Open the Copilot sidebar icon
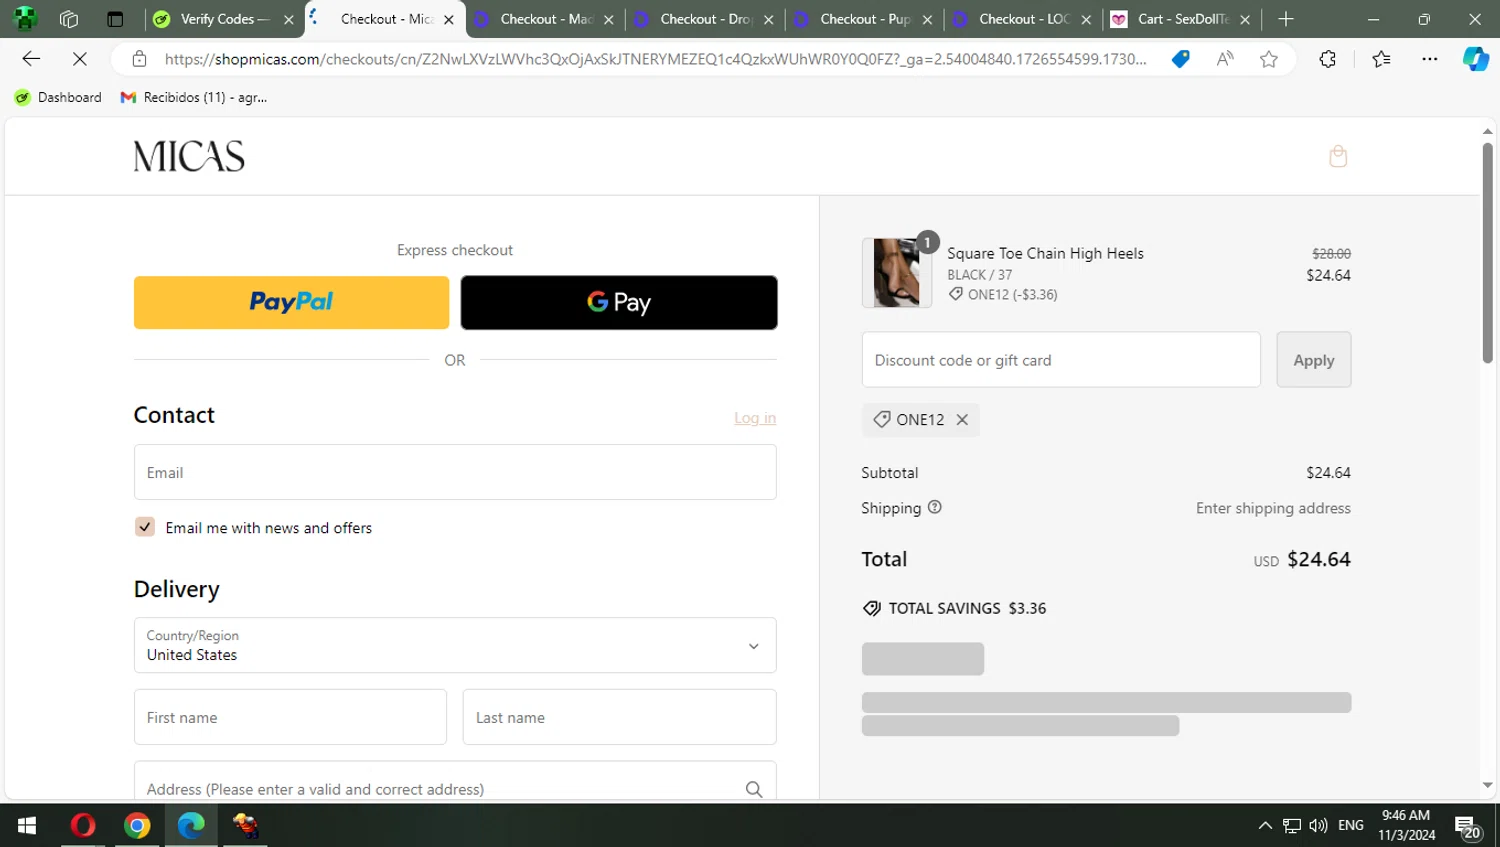 [x=1476, y=59]
